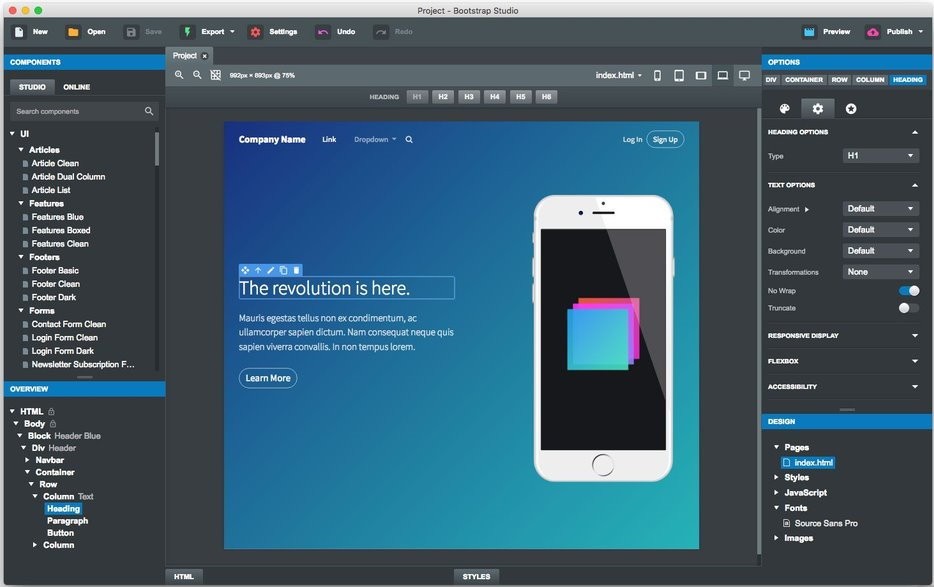
Task: Switch to desktop monitor viewport size
Action: (744, 76)
